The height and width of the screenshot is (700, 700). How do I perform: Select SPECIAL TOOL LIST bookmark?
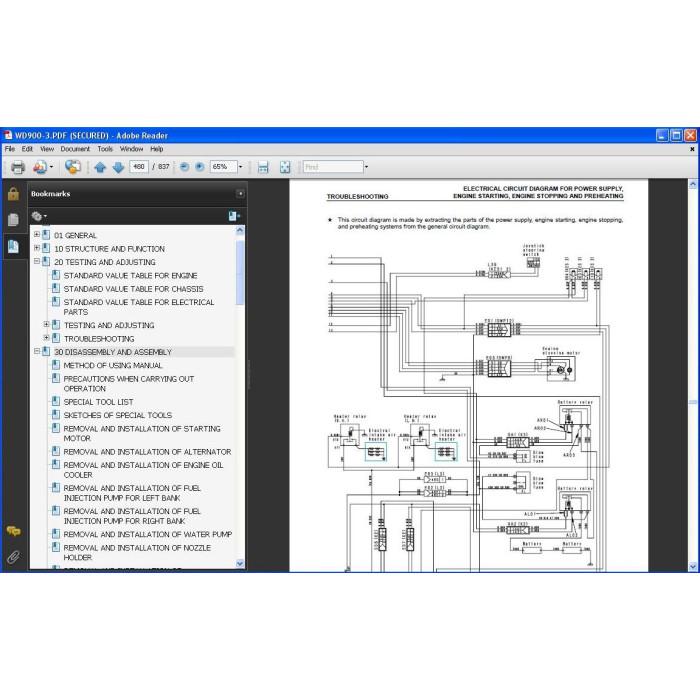point(98,402)
